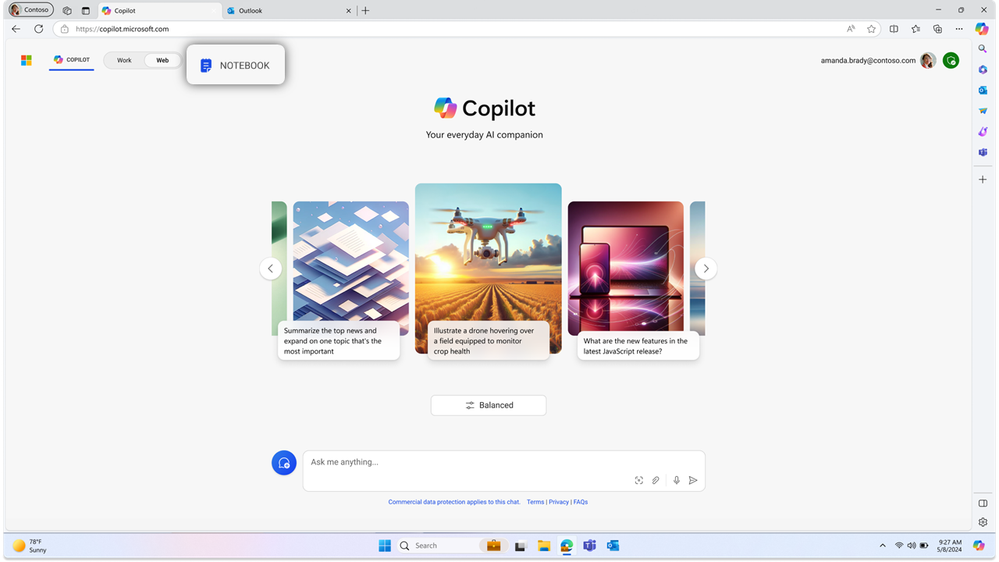Open Favorites list icon in toolbar
Screen dimensions: 999x562
(916, 29)
